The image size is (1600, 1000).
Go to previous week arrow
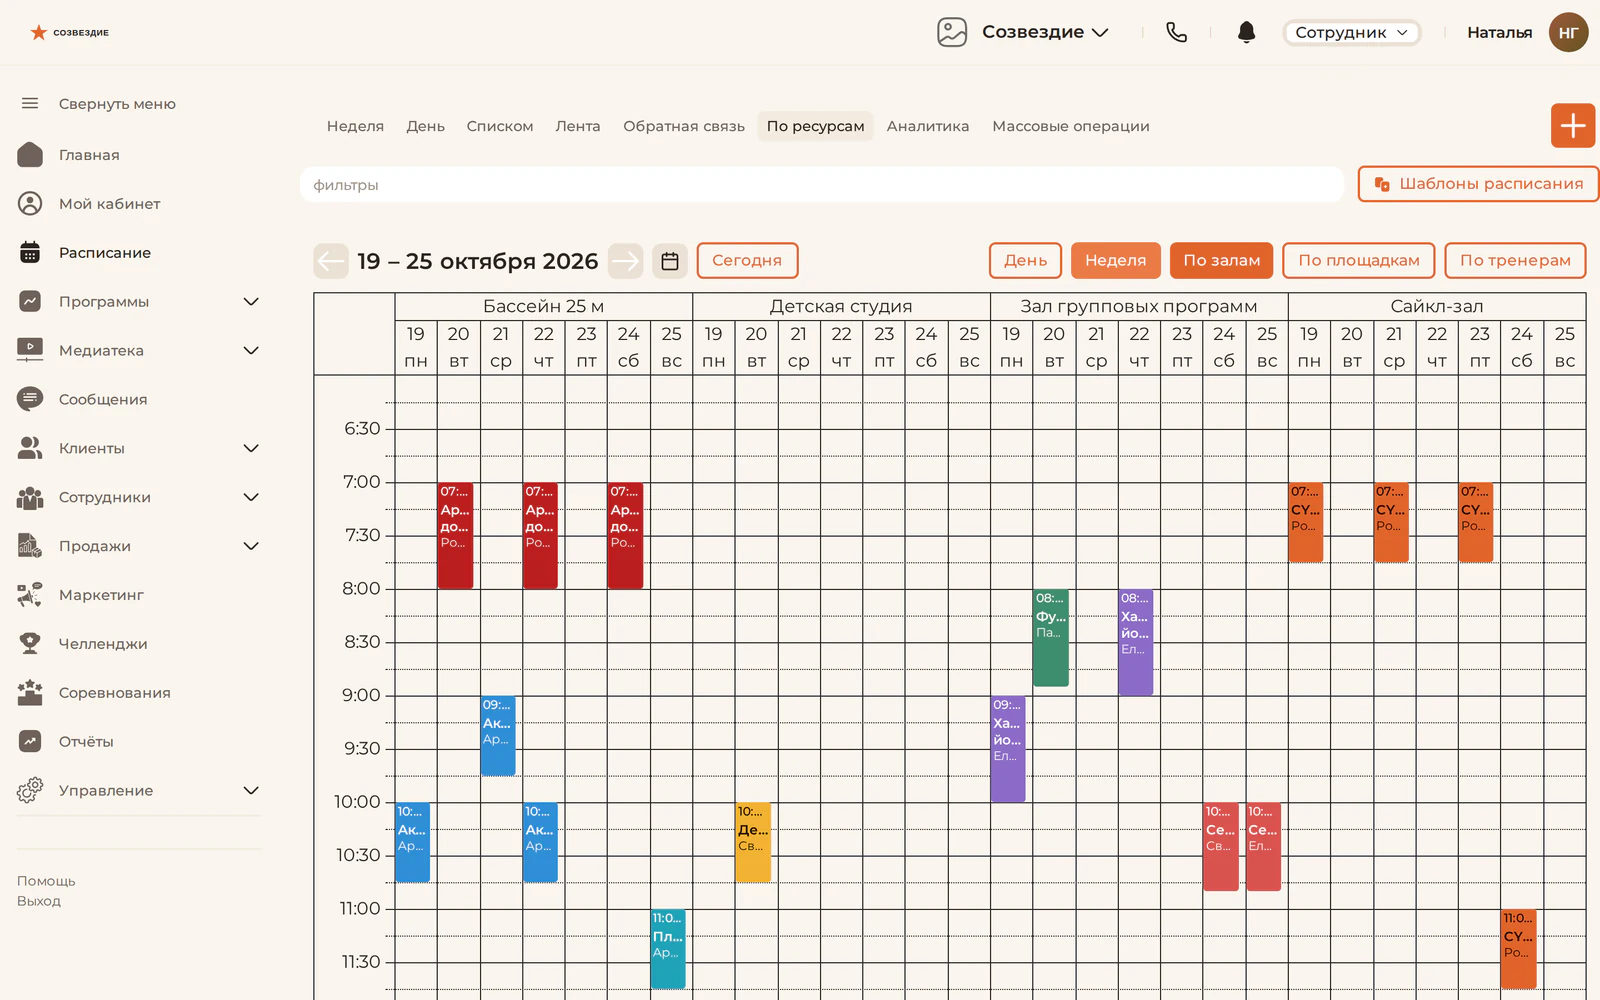tap(330, 261)
